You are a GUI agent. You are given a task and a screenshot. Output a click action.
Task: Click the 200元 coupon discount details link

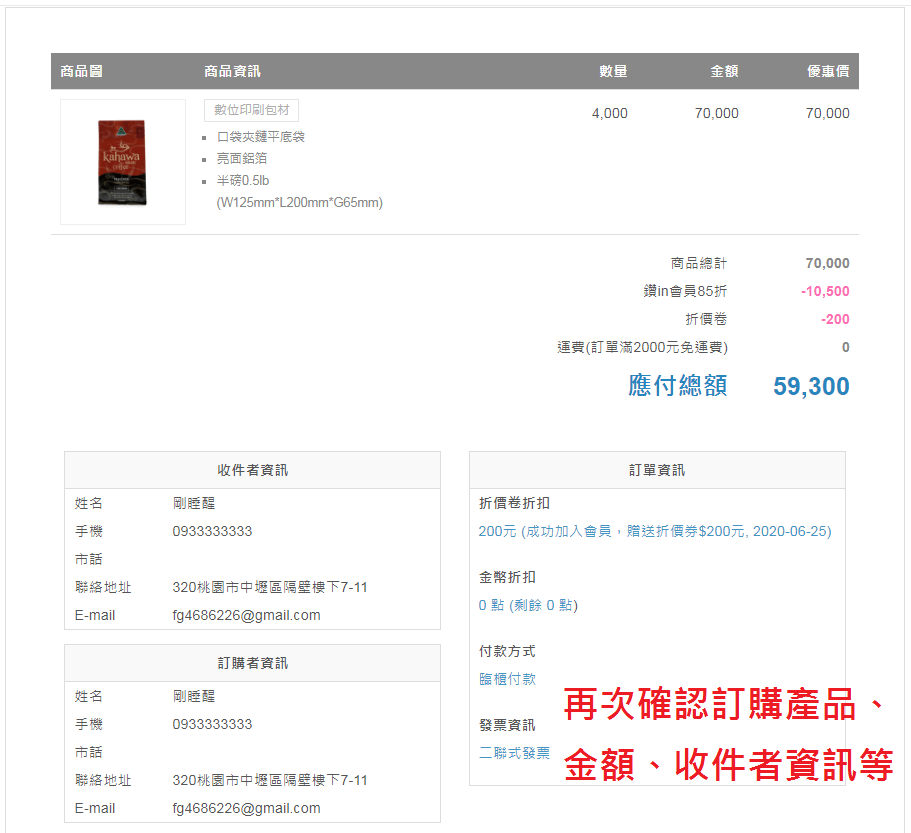[x=654, y=531]
